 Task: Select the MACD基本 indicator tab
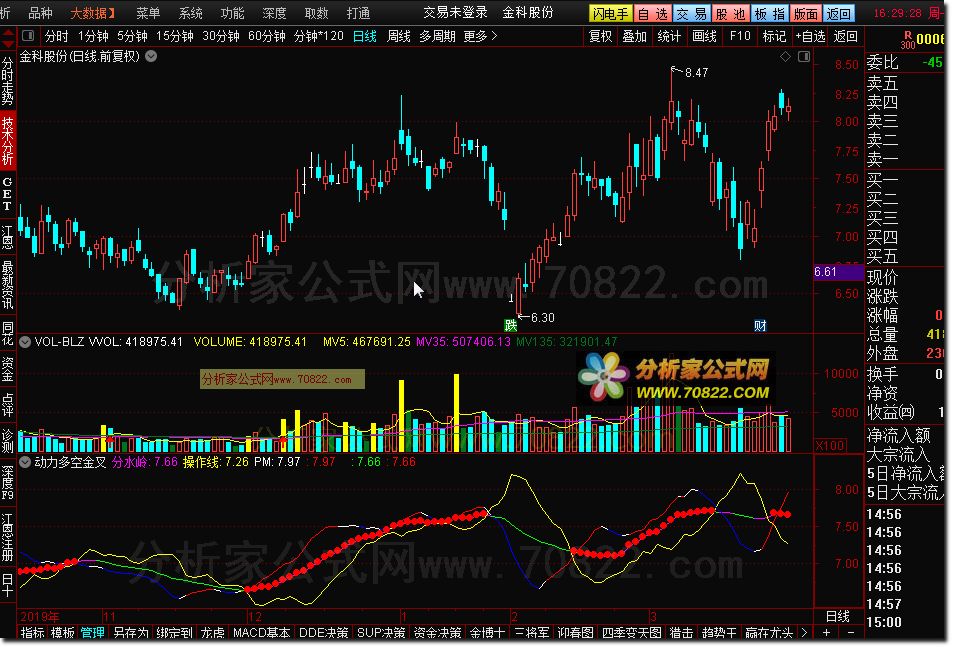tap(261, 632)
